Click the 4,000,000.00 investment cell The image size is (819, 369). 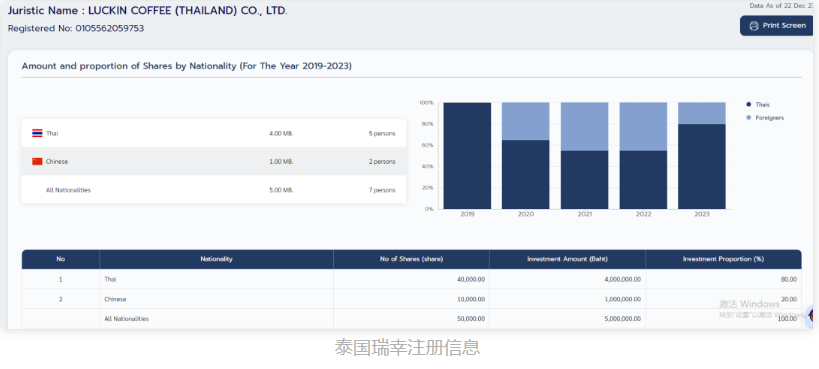(568, 280)
